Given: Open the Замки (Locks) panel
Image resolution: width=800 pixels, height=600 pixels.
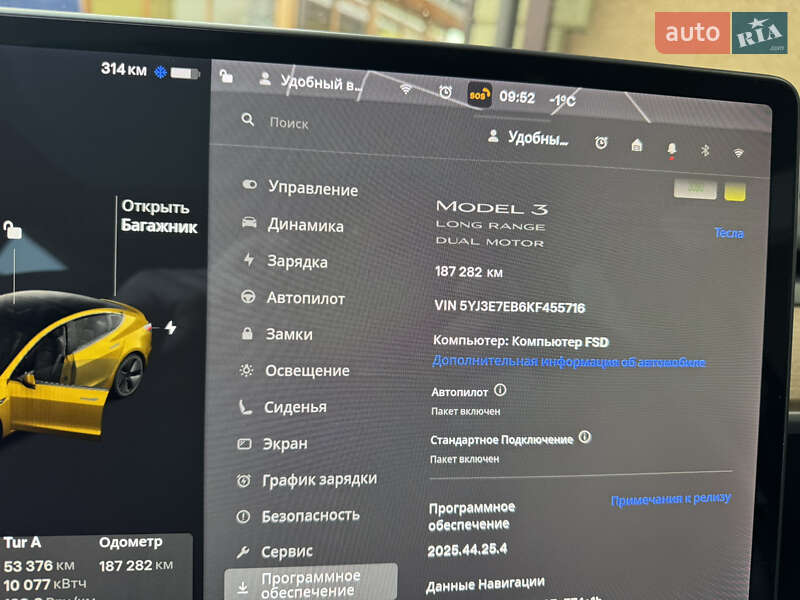Looking at the screenshot, I should 249,334.
